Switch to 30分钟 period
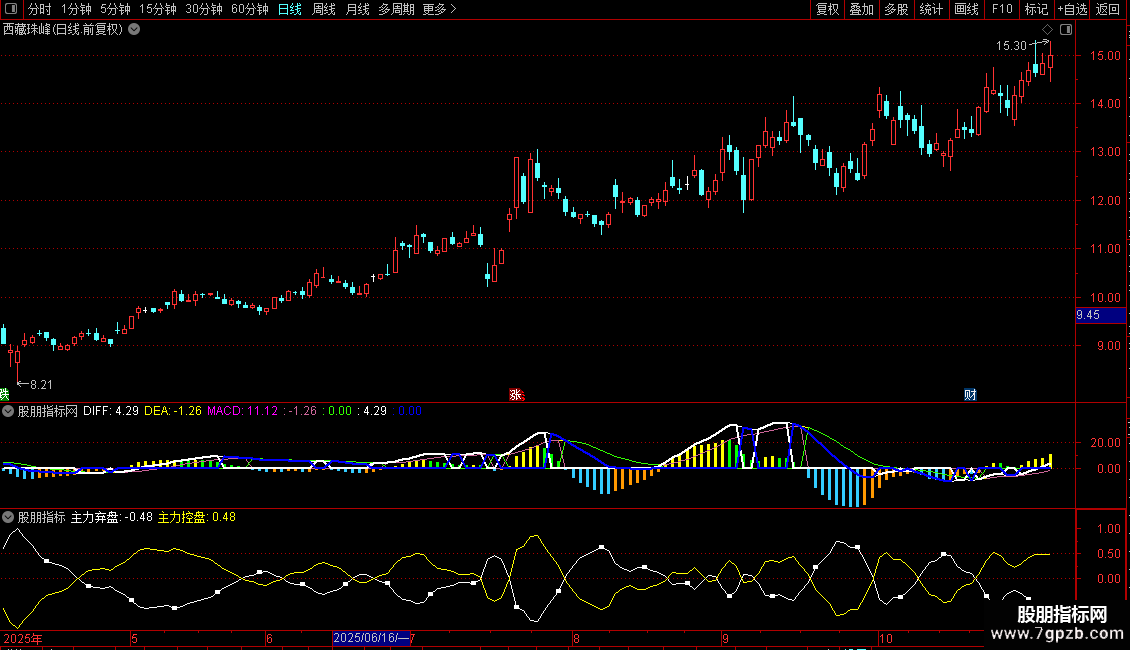 pos(204,9)
